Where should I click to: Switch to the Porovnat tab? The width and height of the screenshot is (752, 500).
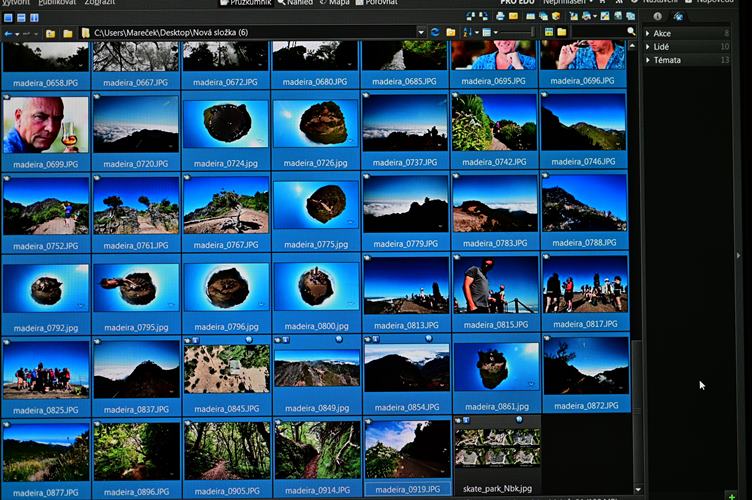[x=377, y=2]
